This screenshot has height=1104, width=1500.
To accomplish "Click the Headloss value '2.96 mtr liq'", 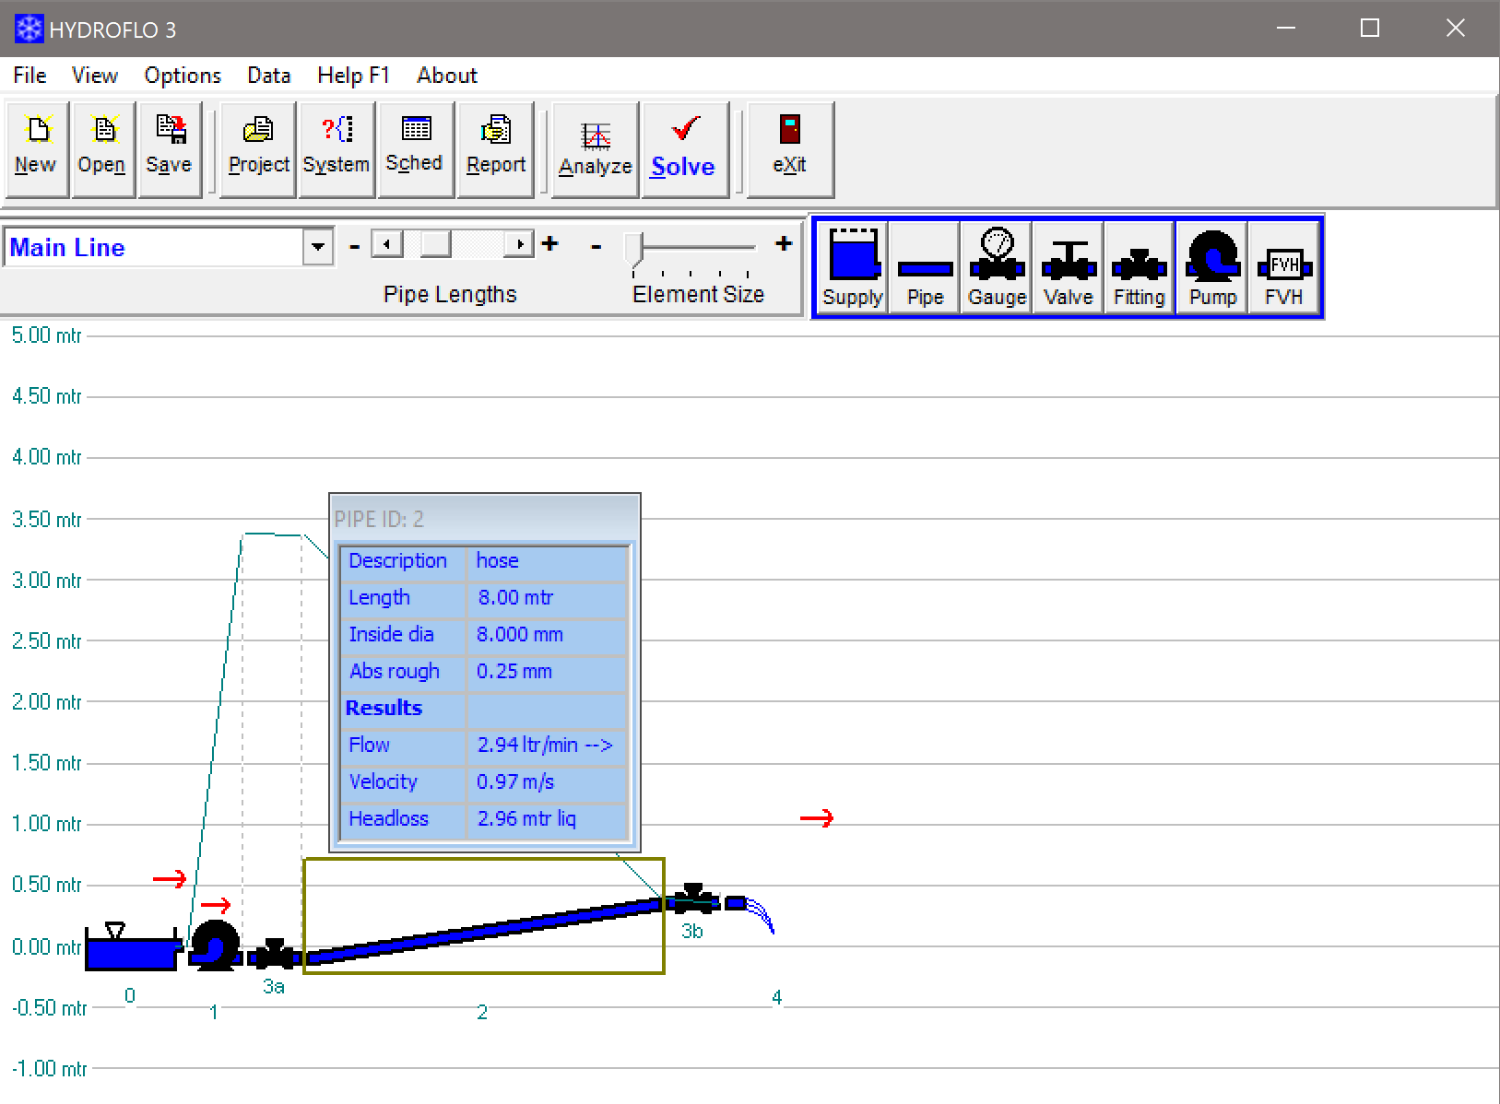I will click(x=527, y=819).
